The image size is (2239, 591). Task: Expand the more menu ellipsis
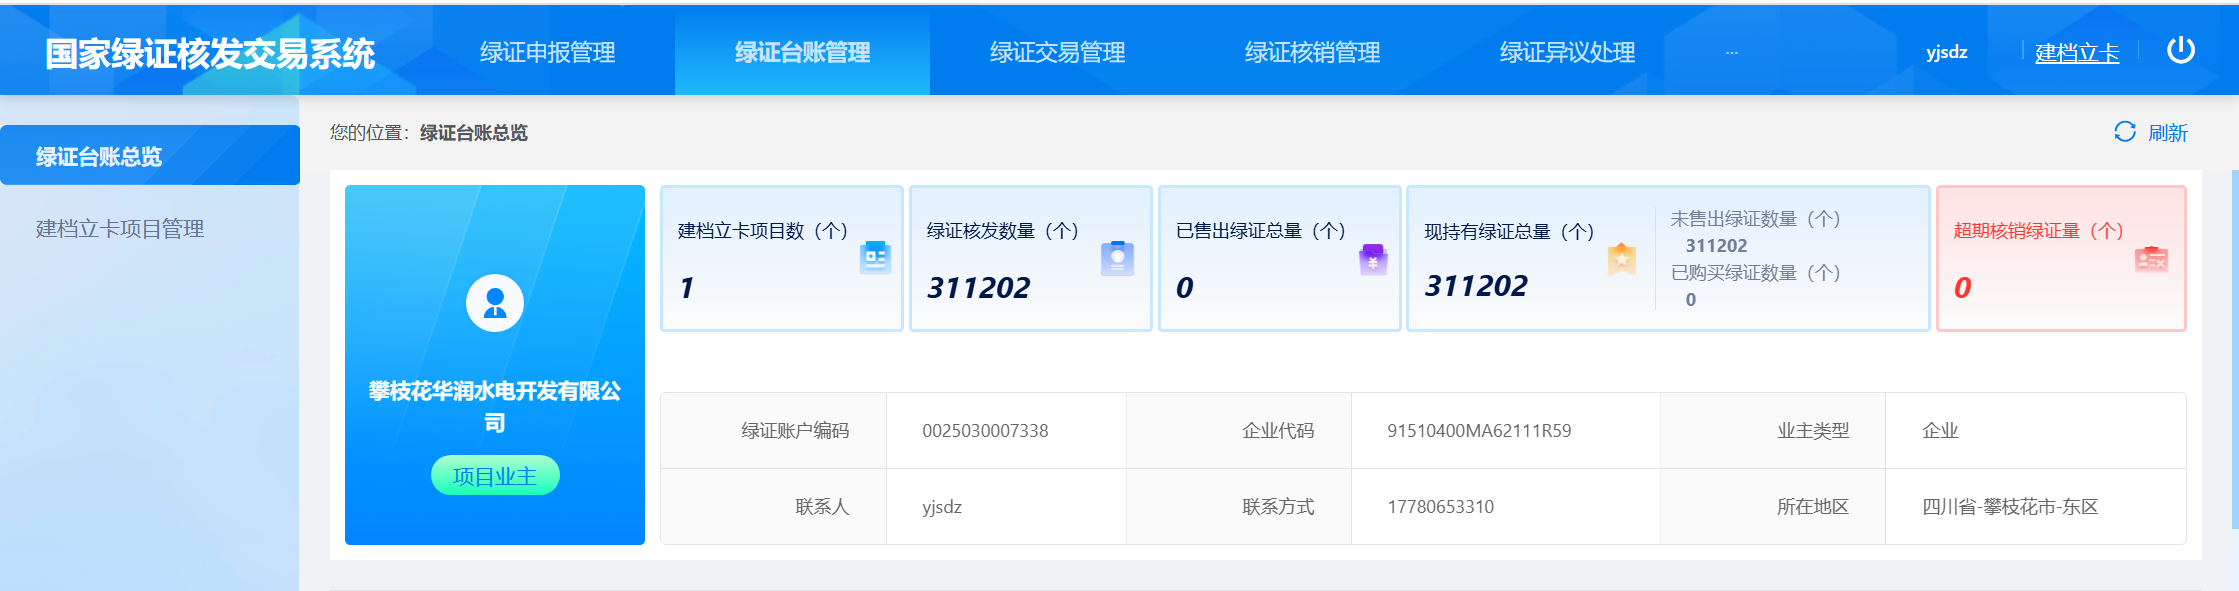point(1731,52)
